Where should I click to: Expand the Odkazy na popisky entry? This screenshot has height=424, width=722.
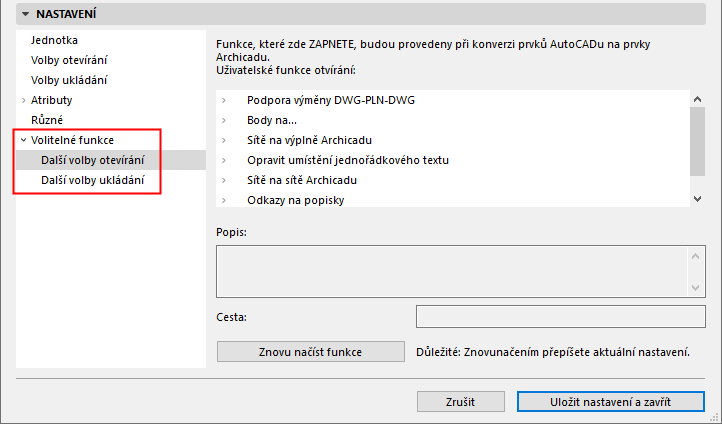pyautogui.click(x=225, y=200)
